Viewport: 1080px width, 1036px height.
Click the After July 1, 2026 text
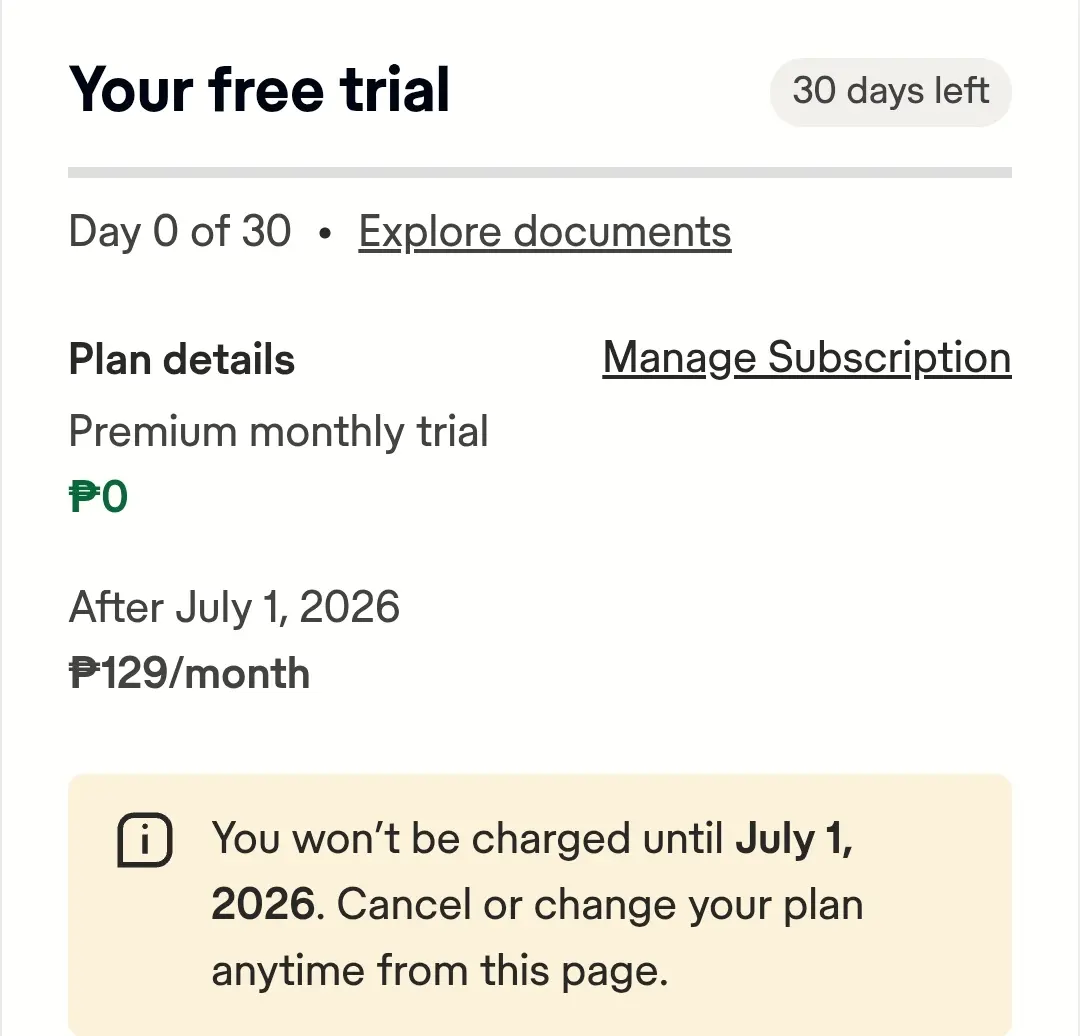pyautogui.click(x=234, y=608)
